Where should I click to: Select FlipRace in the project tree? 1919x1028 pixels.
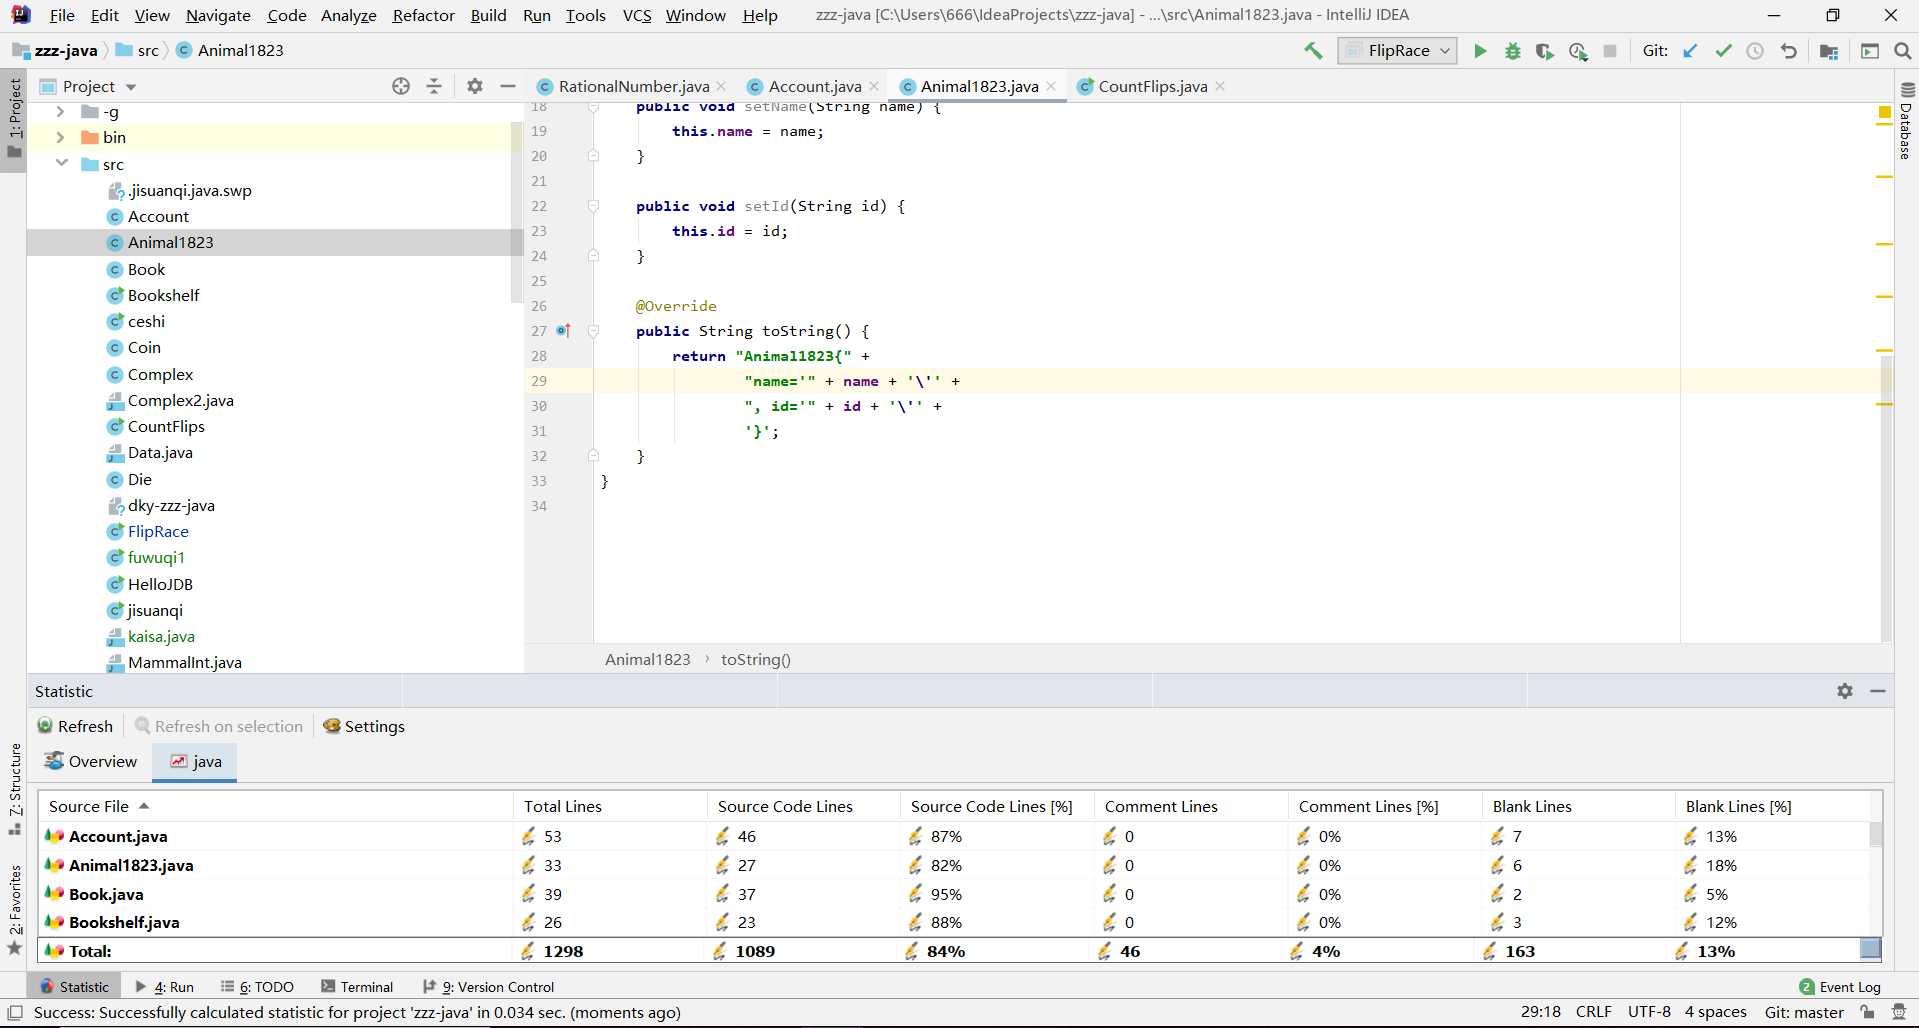(x=158, y=531)
